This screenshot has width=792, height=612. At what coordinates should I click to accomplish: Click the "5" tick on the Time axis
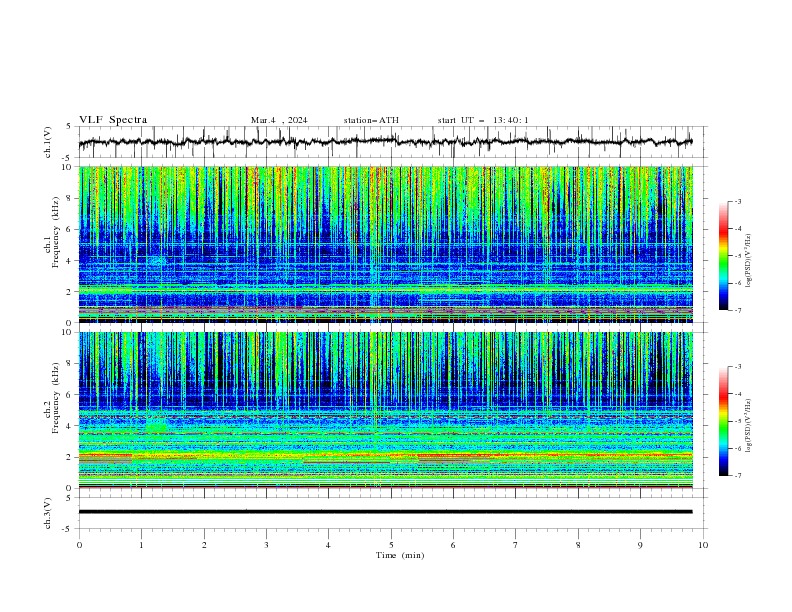391,545
